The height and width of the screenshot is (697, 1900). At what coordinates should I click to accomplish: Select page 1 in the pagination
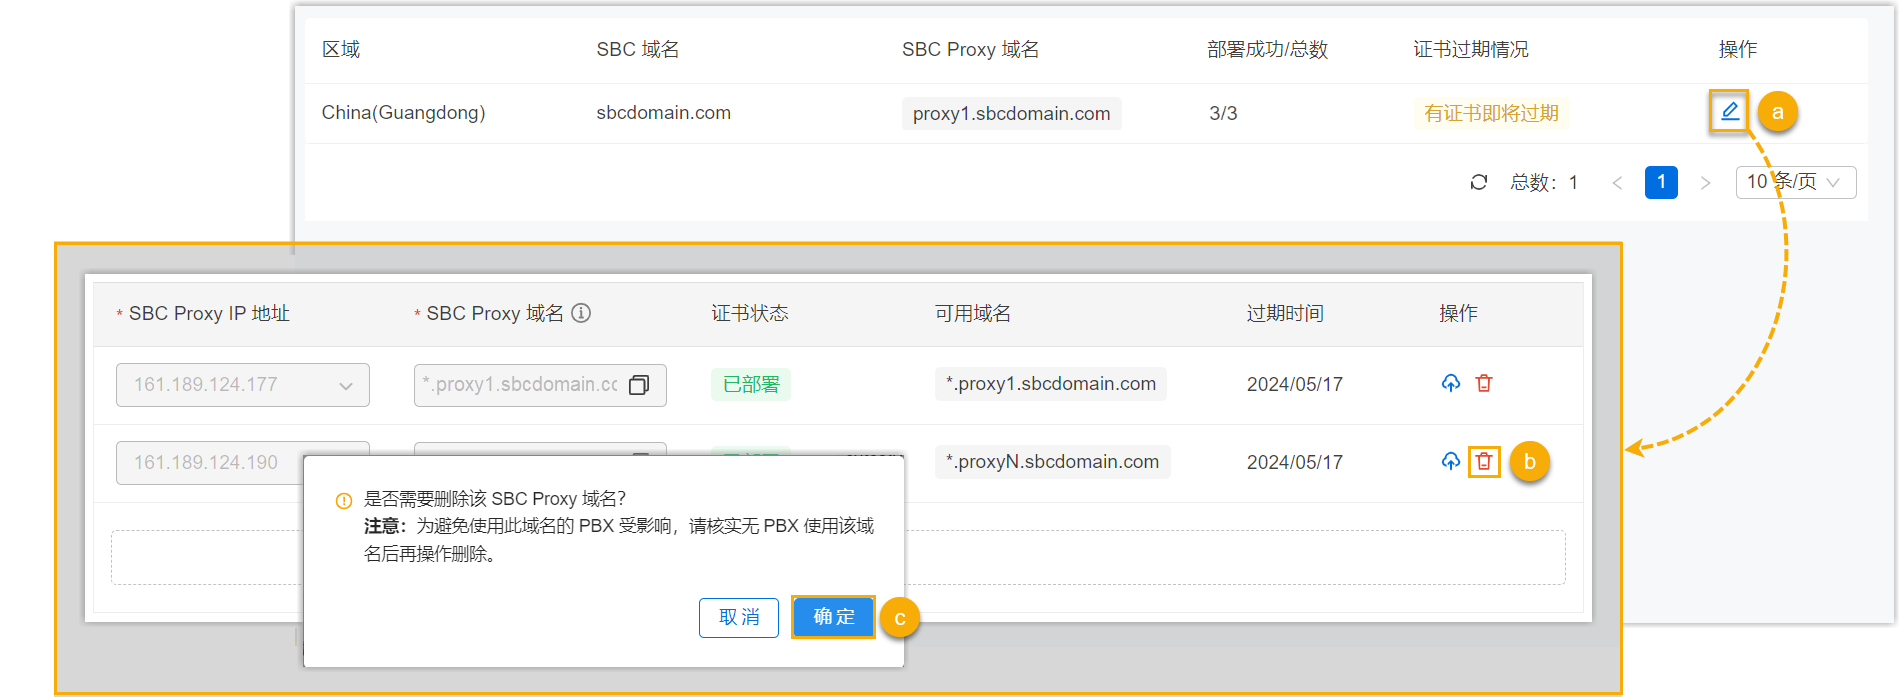1661,182
